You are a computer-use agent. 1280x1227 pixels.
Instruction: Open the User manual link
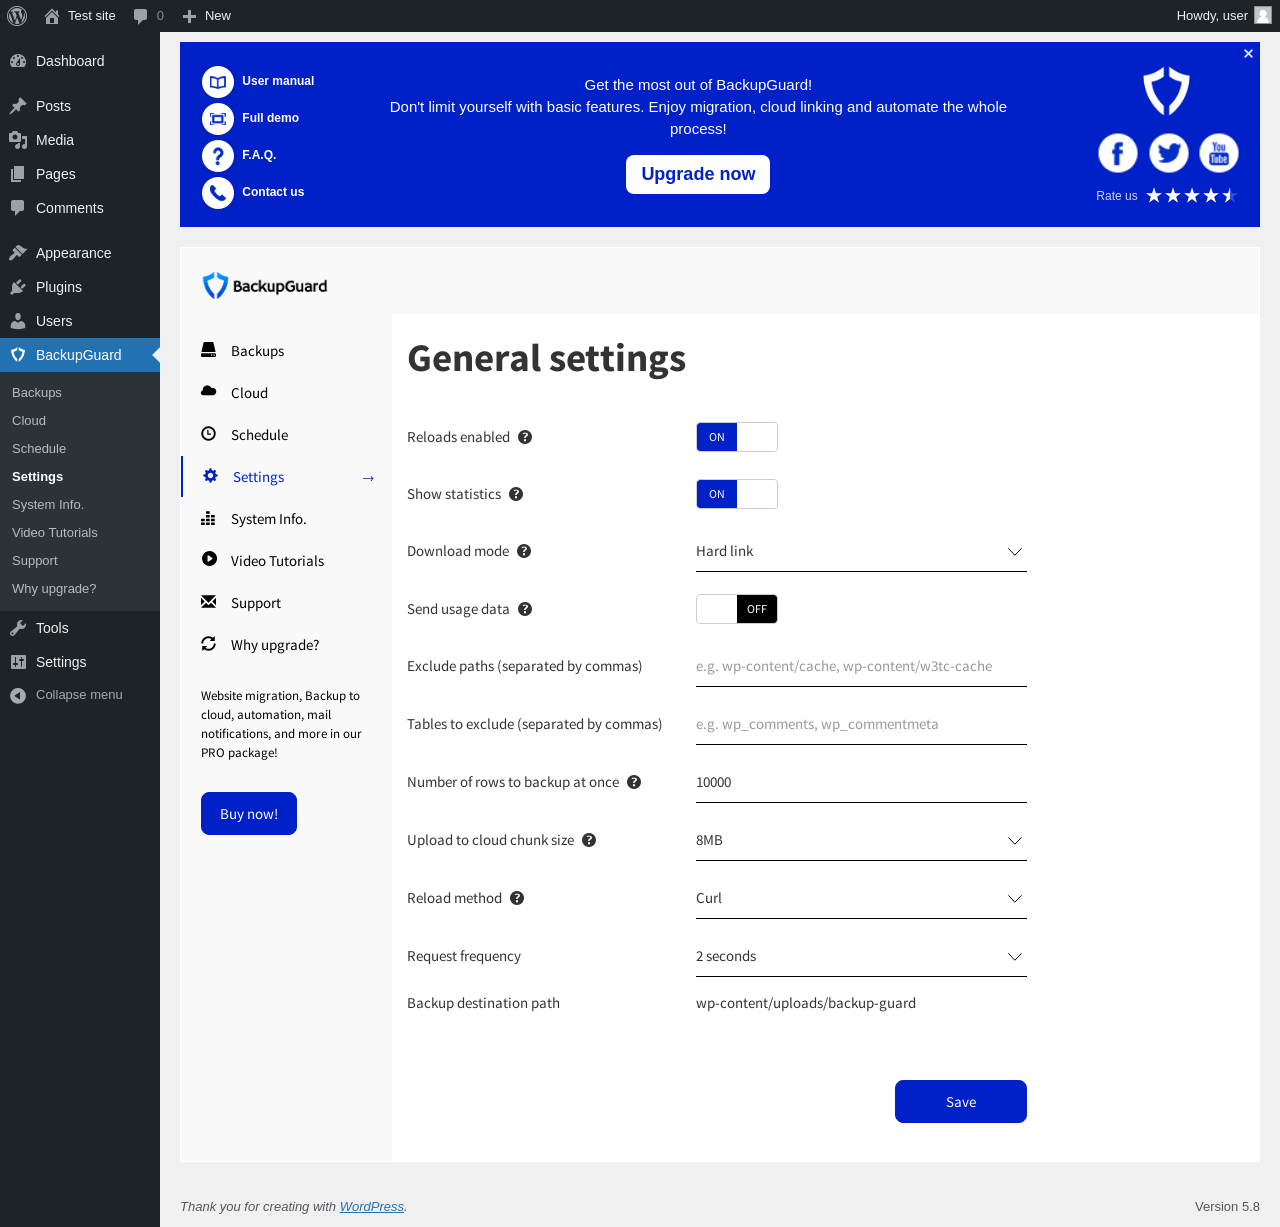278,81
